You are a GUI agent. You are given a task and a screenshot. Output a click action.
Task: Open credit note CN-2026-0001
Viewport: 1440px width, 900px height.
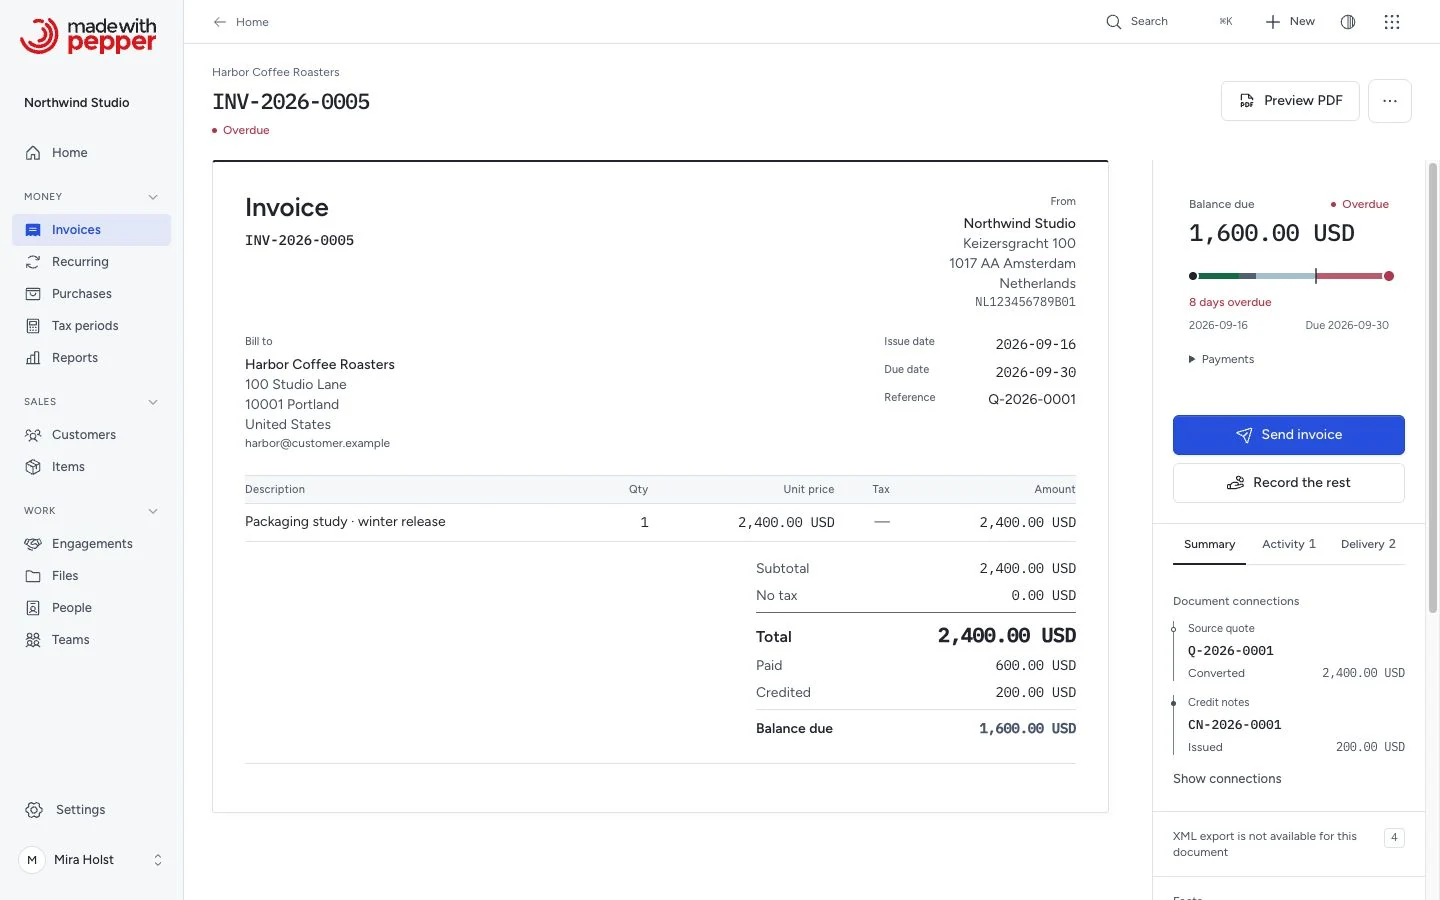[1234, 725]
